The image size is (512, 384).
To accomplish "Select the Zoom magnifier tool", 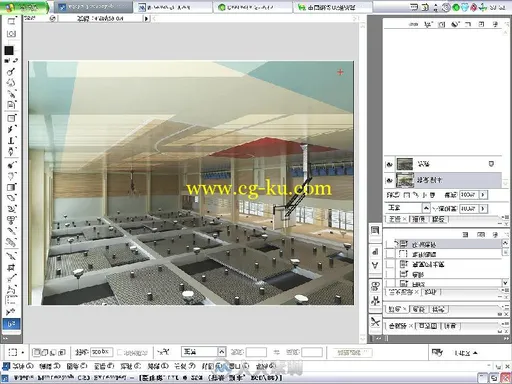I will point(11,71).
